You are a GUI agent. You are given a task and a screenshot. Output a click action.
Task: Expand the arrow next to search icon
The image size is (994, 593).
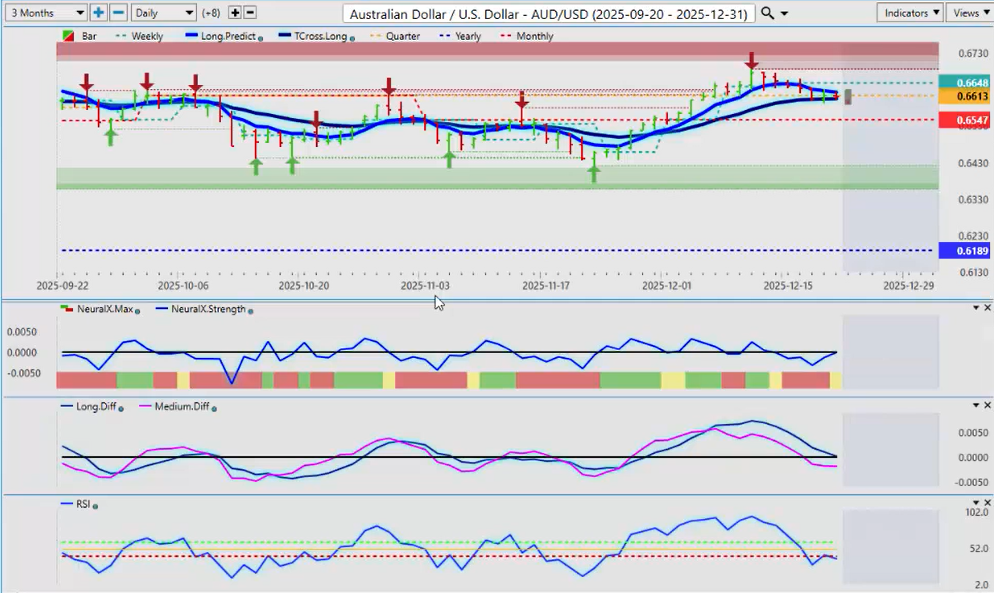pyautogui.click(x=784, y=13)
